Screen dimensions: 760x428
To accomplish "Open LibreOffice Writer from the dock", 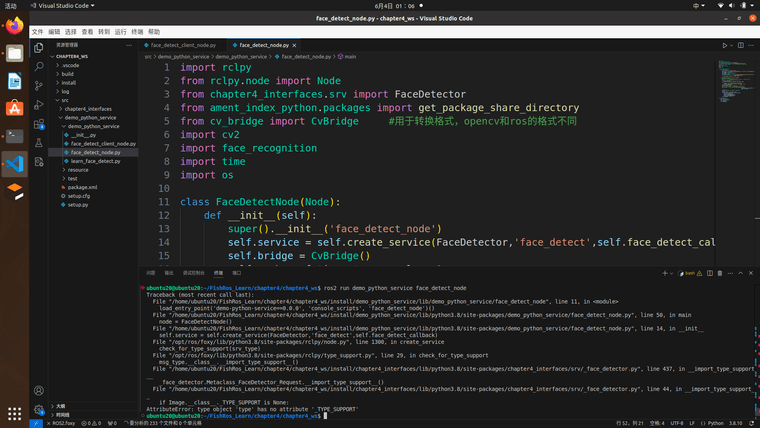I will pos(15,81).
